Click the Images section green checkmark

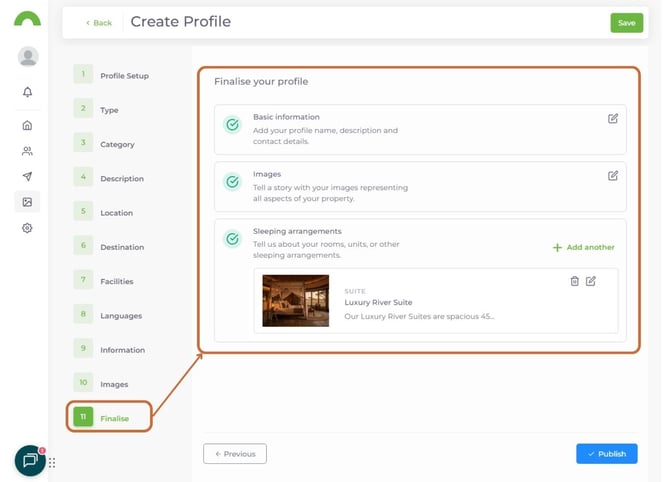point(232,182)
